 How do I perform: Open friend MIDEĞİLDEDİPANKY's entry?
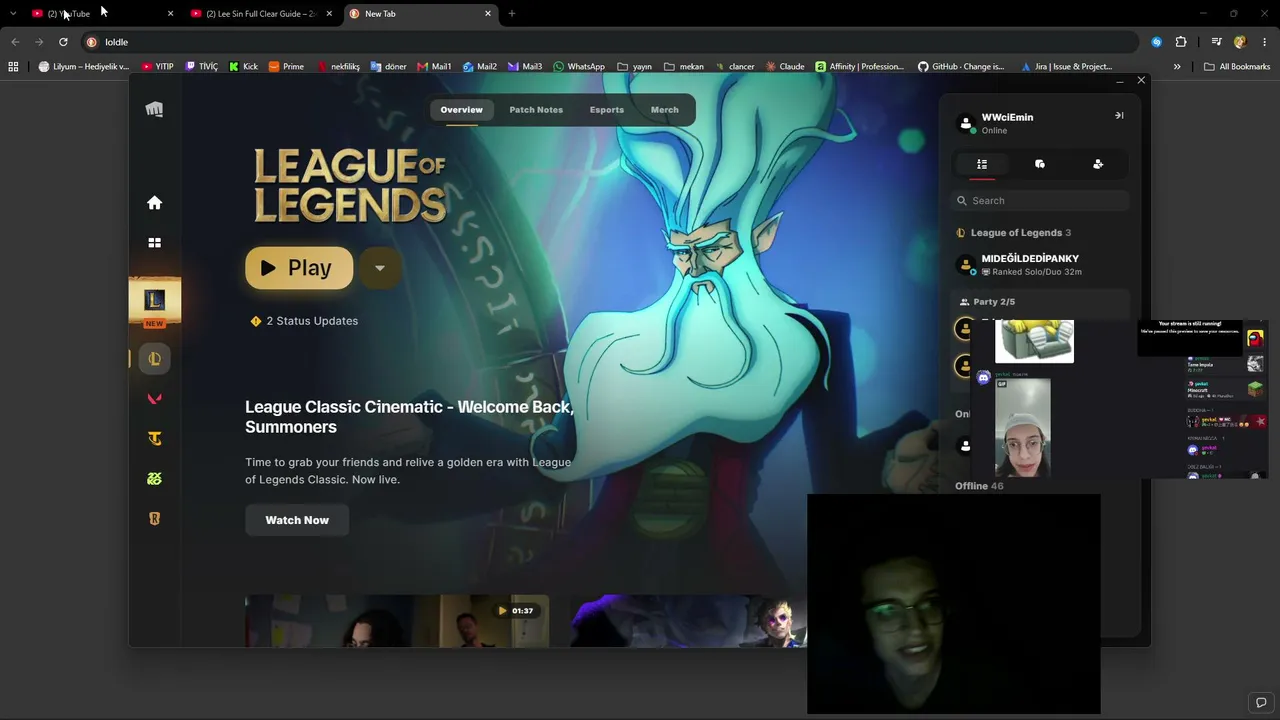pyautogui.click(x=1040, y=265)
